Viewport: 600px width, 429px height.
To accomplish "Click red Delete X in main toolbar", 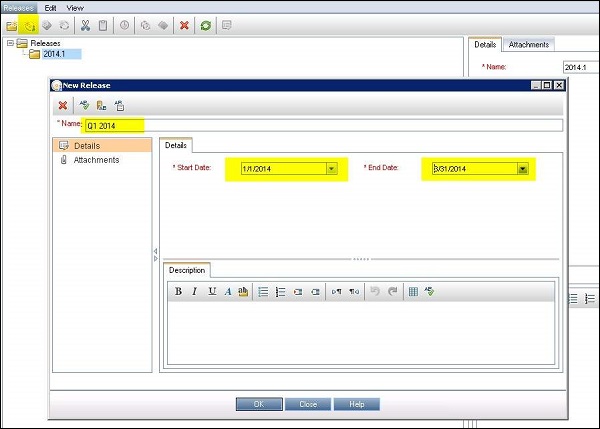I will click(184, 25).
